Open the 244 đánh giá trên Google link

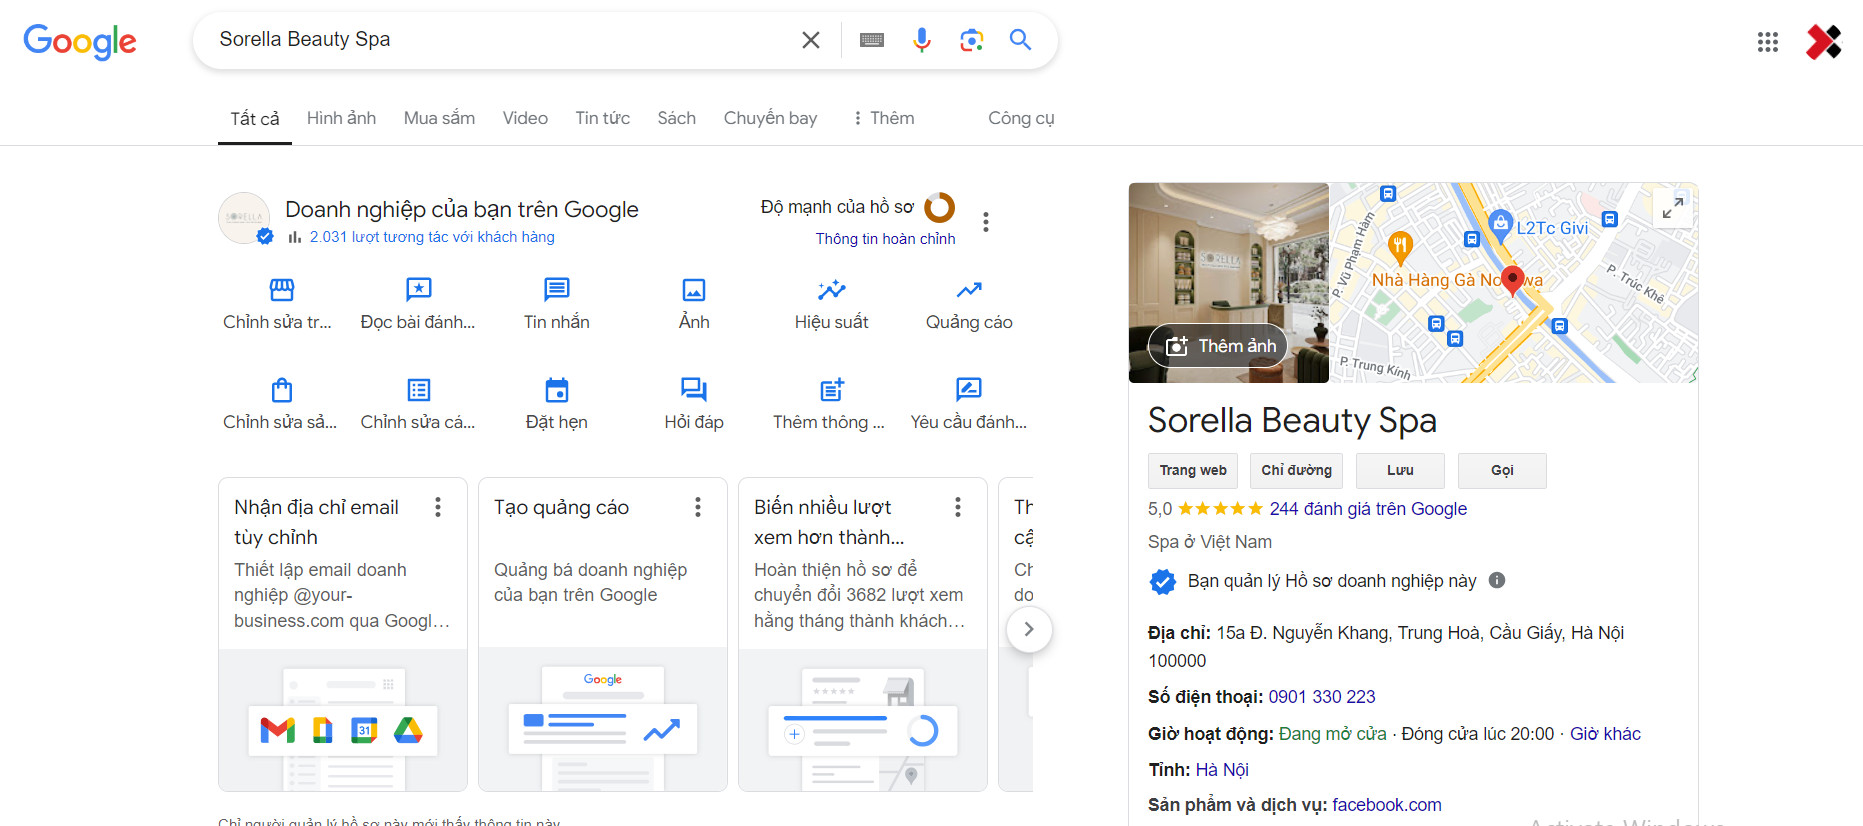1368,509
